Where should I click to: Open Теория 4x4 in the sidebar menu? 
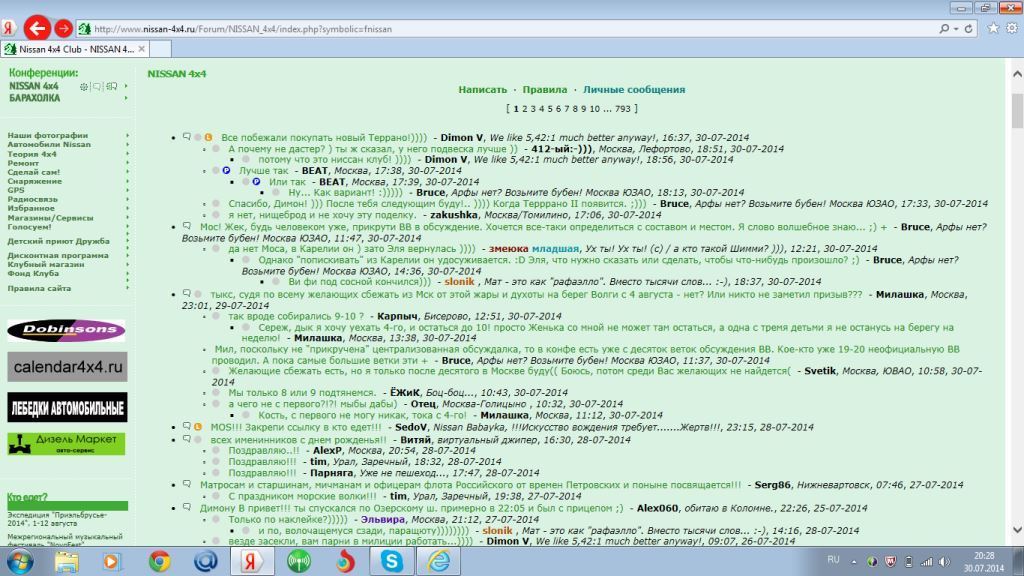[32, 154]
